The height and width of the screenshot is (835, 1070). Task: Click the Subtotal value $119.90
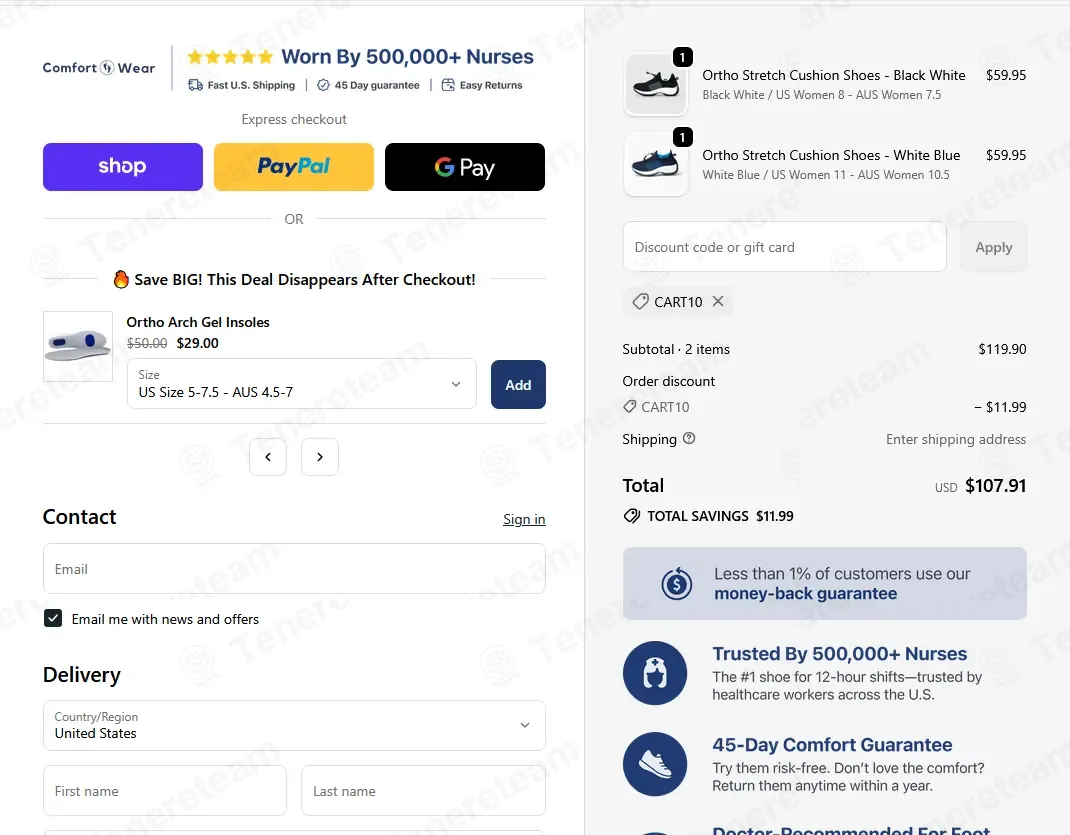tap(1002, 349)
